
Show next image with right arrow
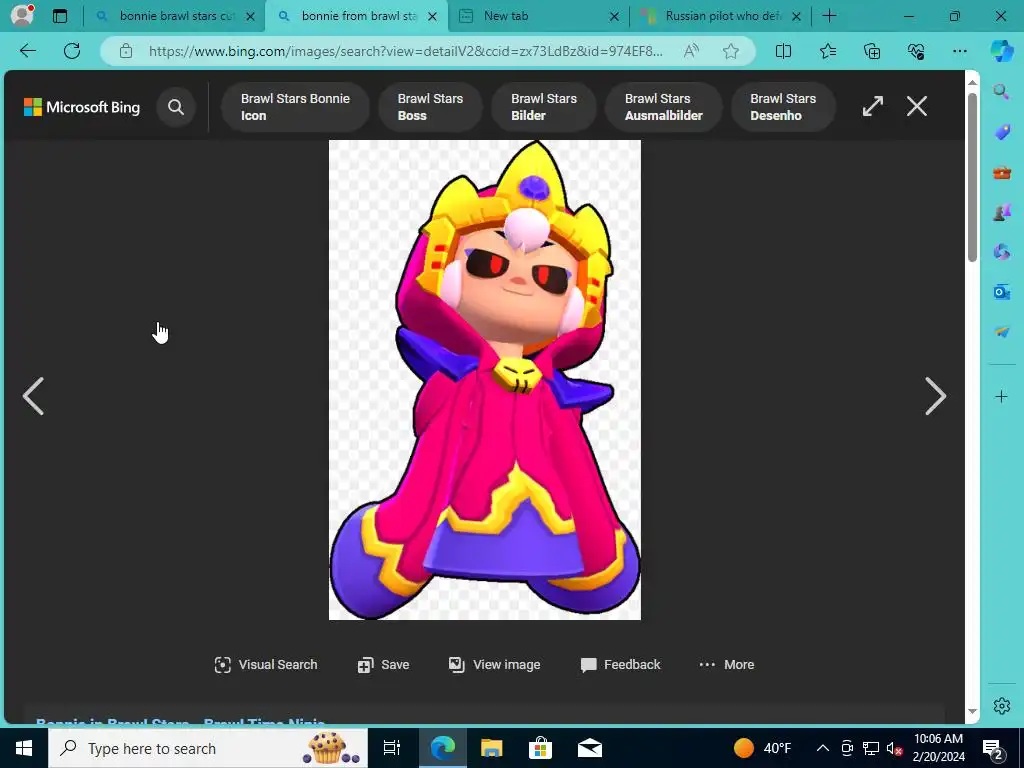click(935, 396)
